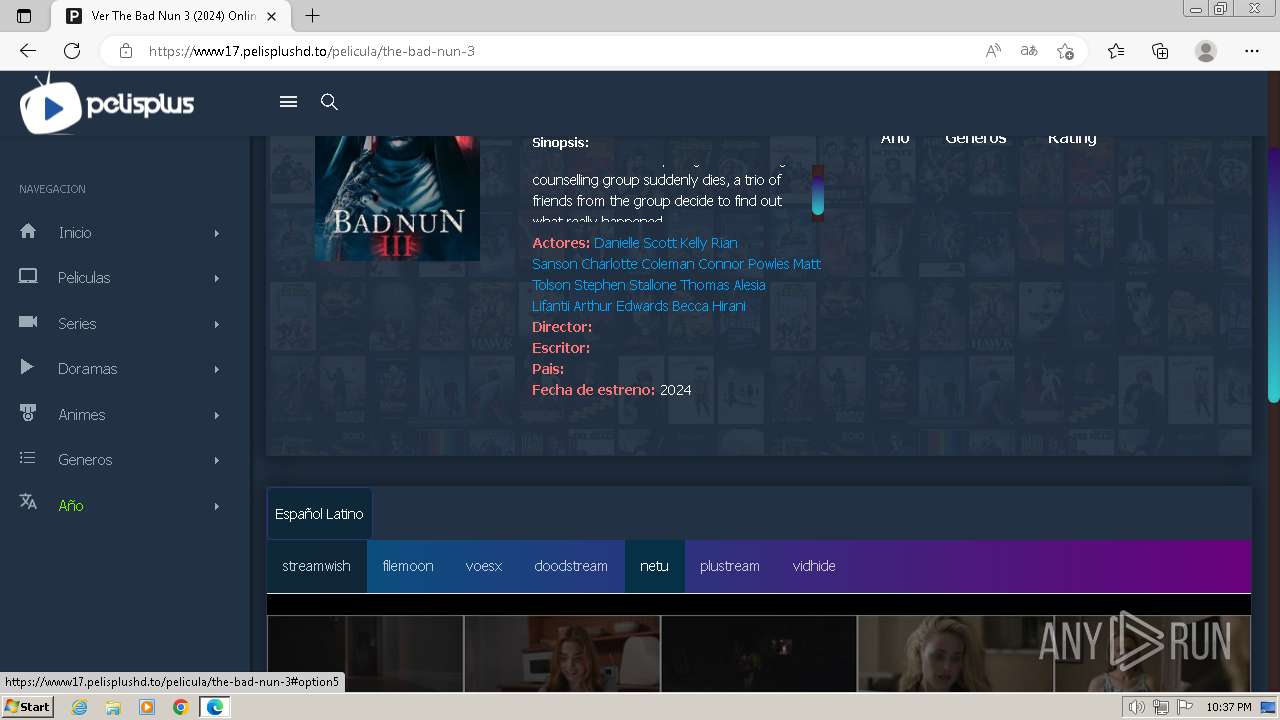Viewport: 1280px width, 720px height.
Task: Switch to the voesx server
Action: [x=484, y=566]
